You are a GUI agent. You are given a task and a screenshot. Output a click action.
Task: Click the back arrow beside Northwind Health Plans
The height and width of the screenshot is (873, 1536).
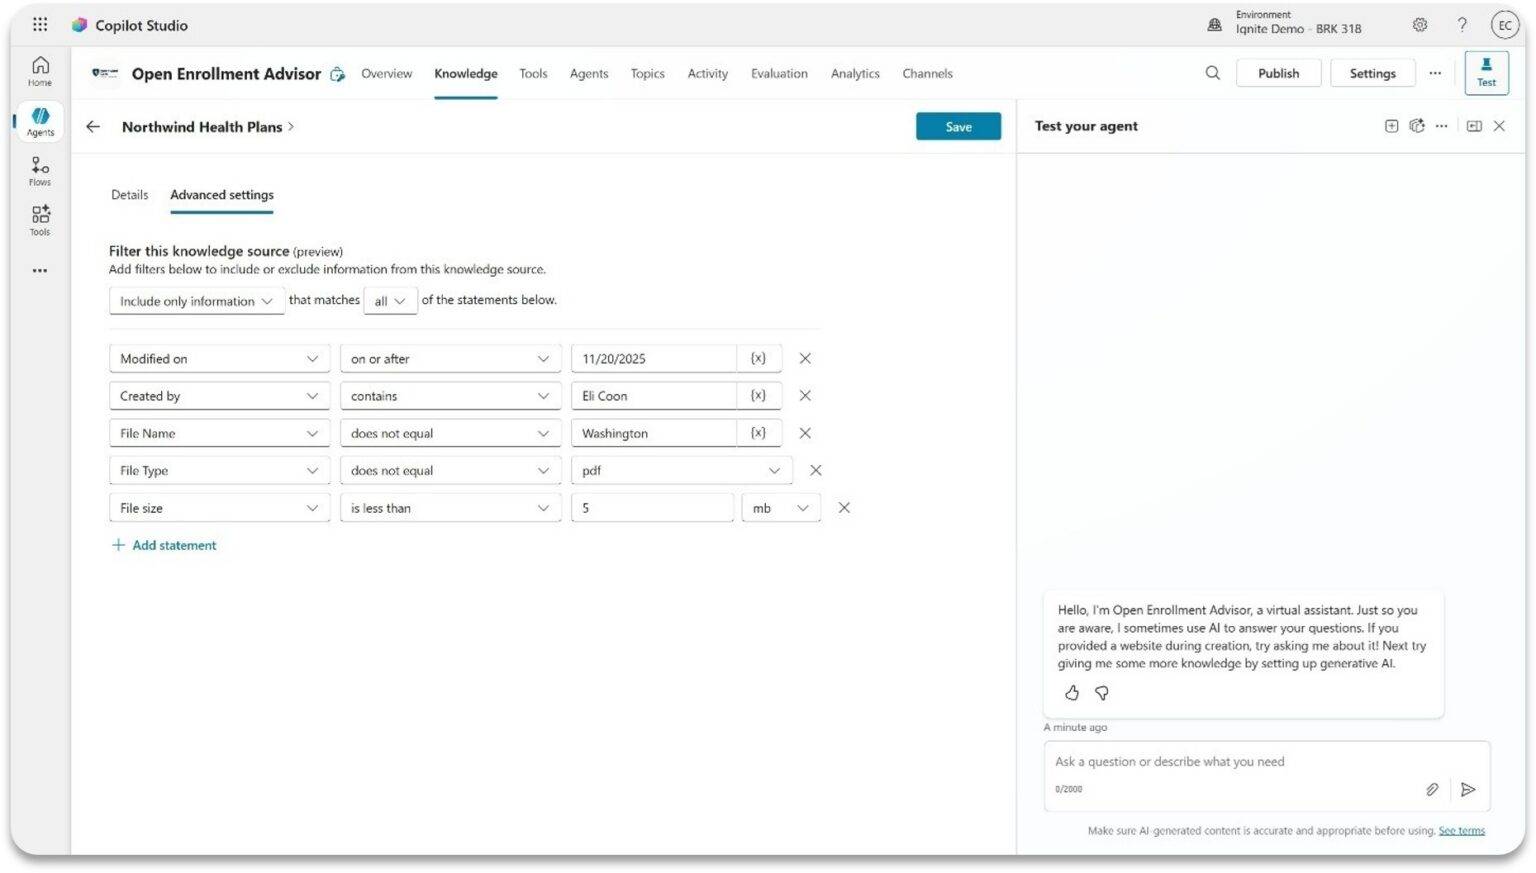[93, 127]
